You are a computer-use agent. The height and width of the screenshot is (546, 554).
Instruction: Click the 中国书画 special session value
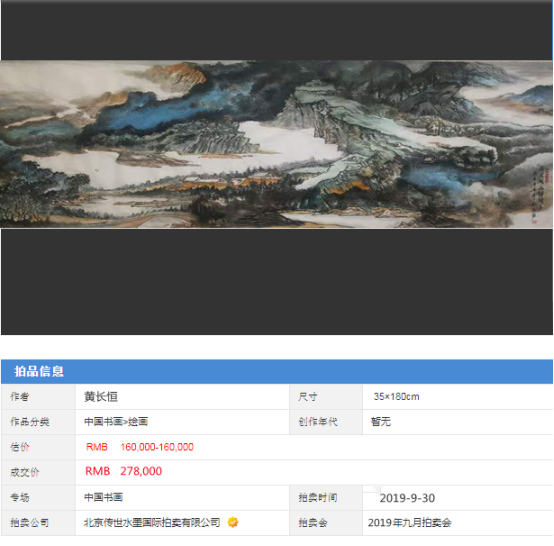pos(103,497)
